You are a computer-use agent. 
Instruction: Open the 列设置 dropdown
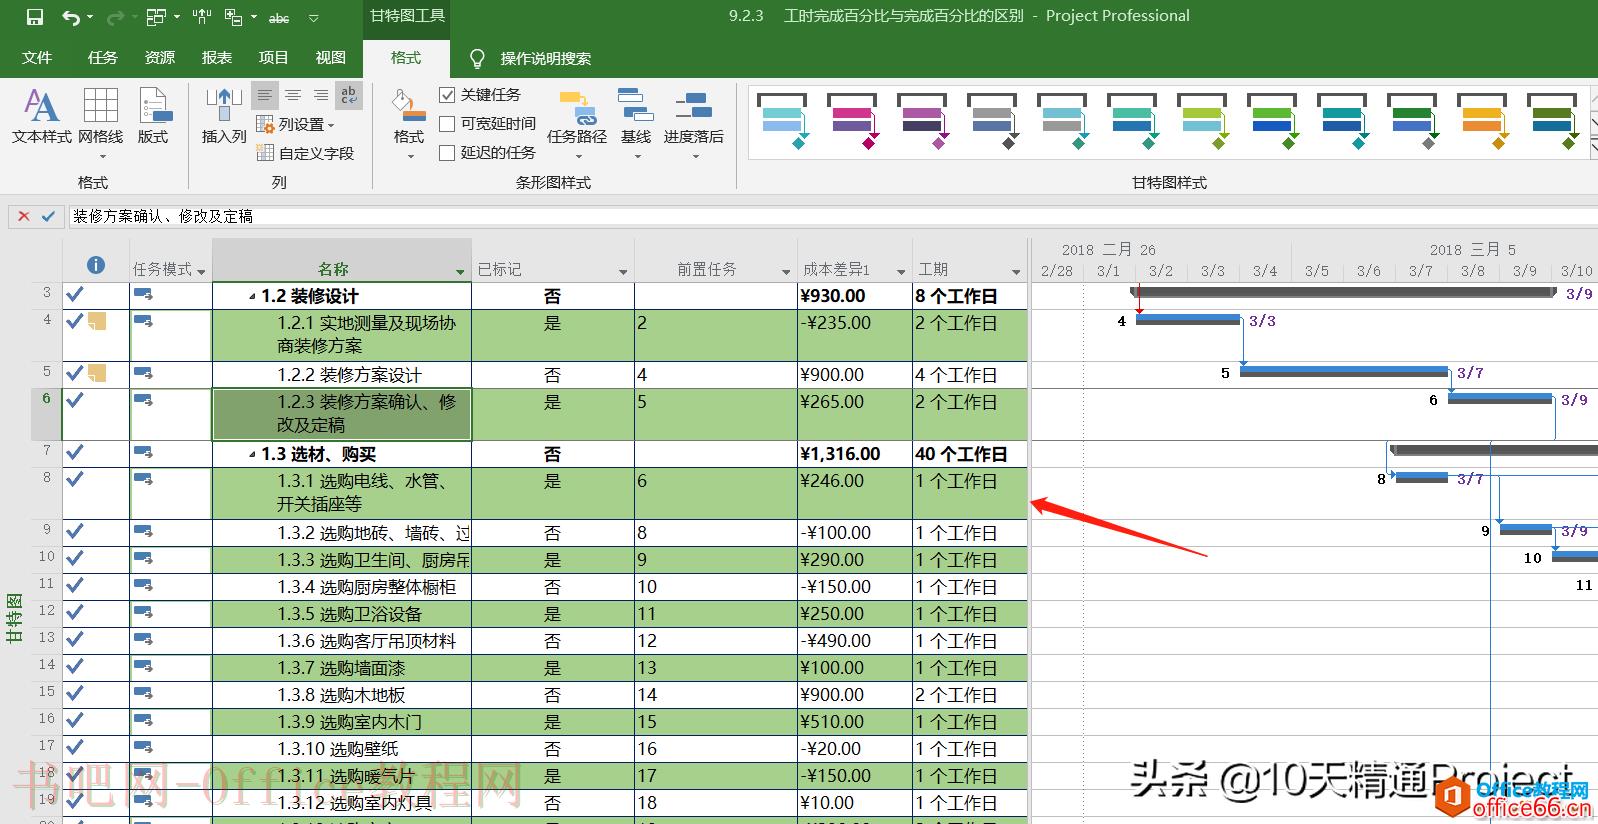coord(296,124)
